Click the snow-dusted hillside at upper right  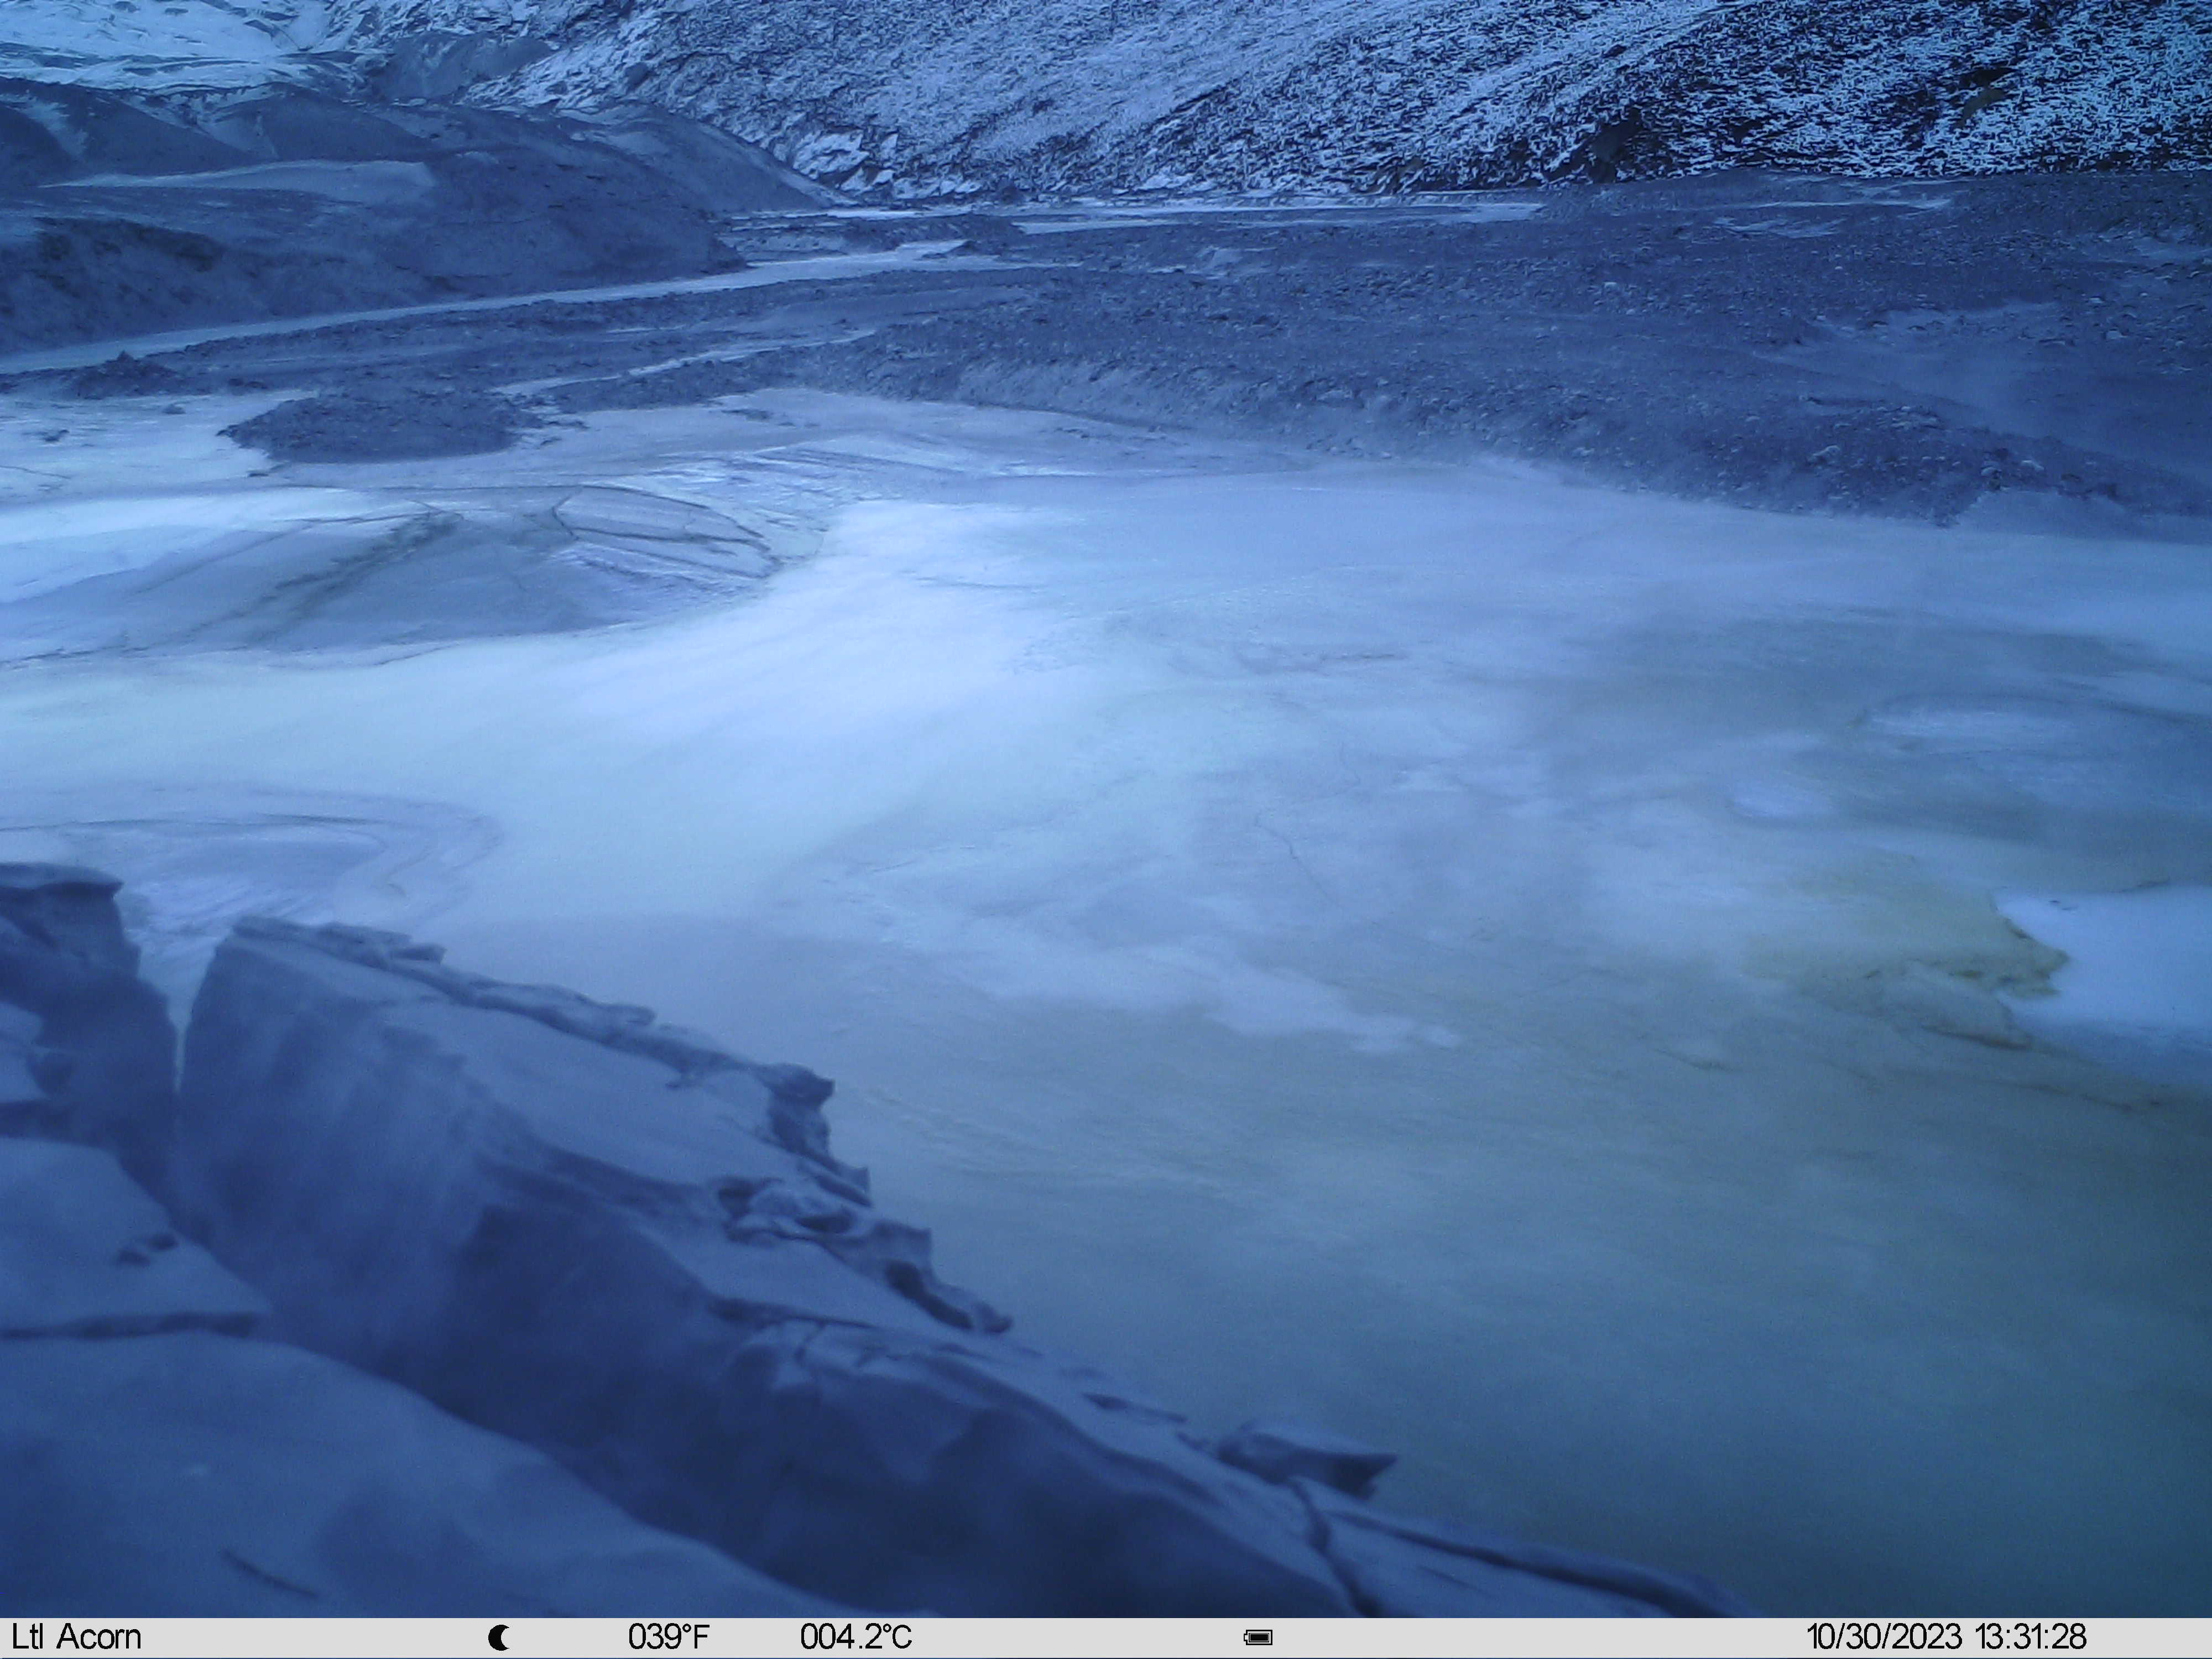point(1500,90)
